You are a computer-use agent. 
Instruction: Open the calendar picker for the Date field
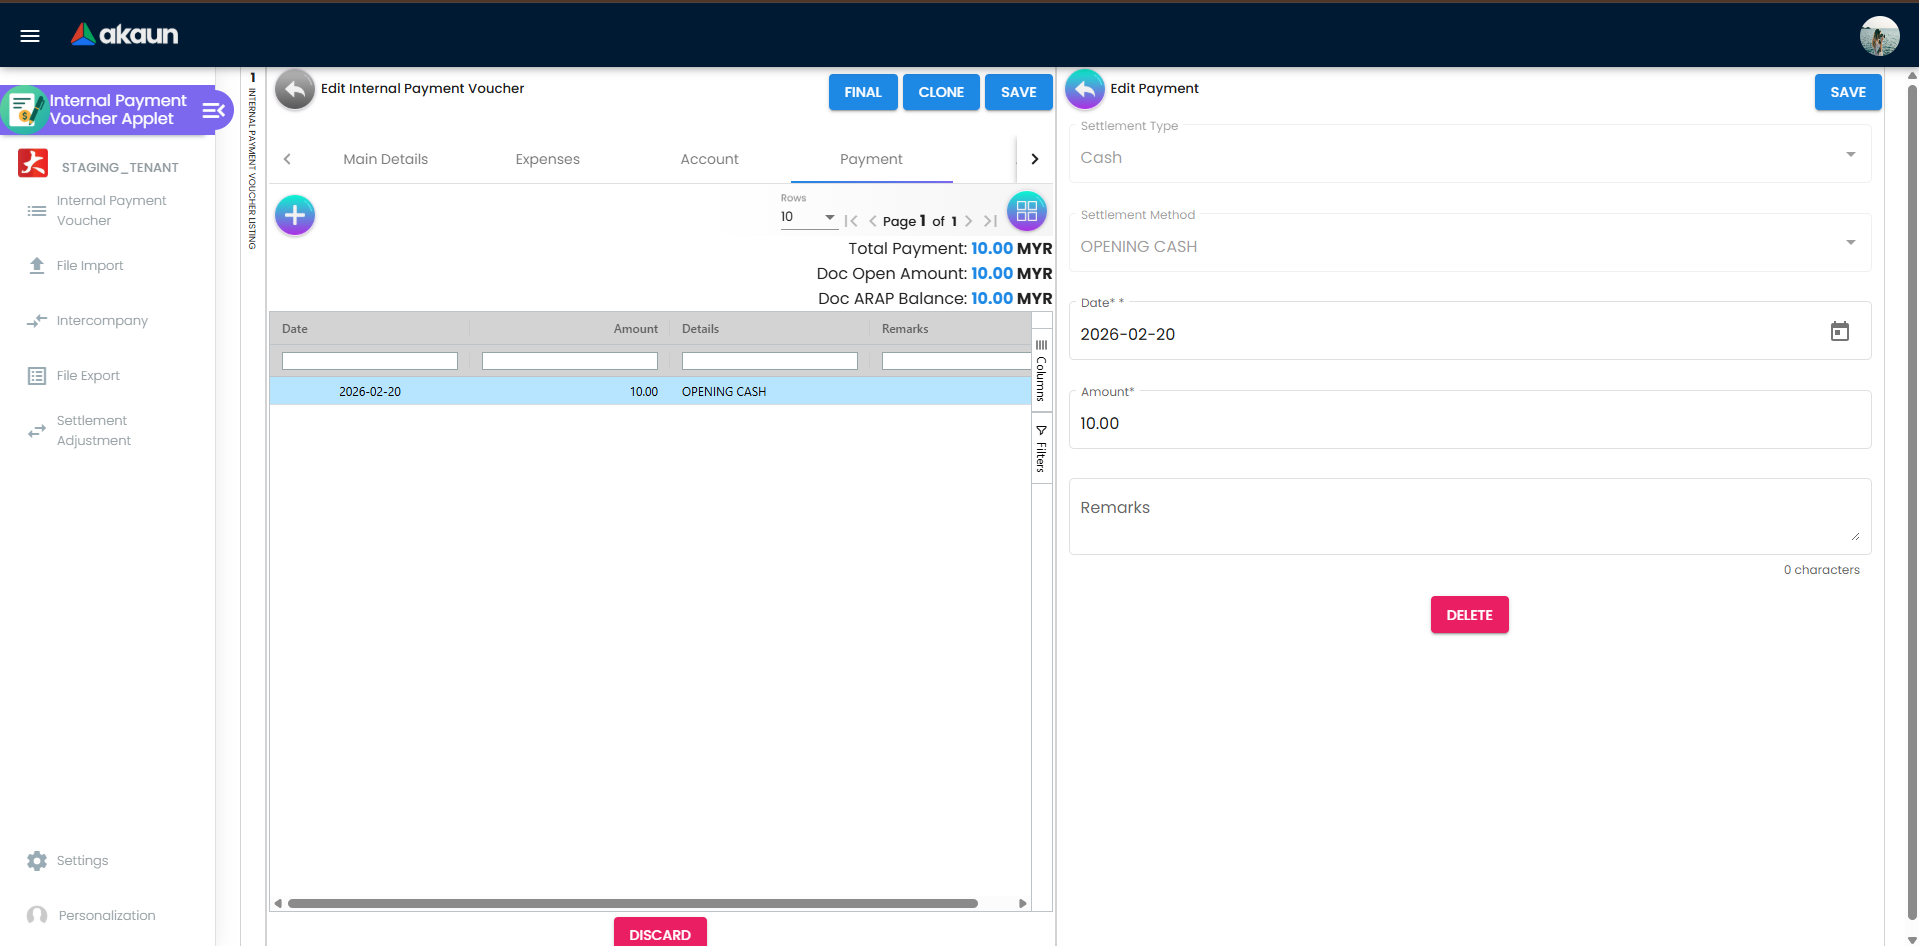tap(1840, 331)
